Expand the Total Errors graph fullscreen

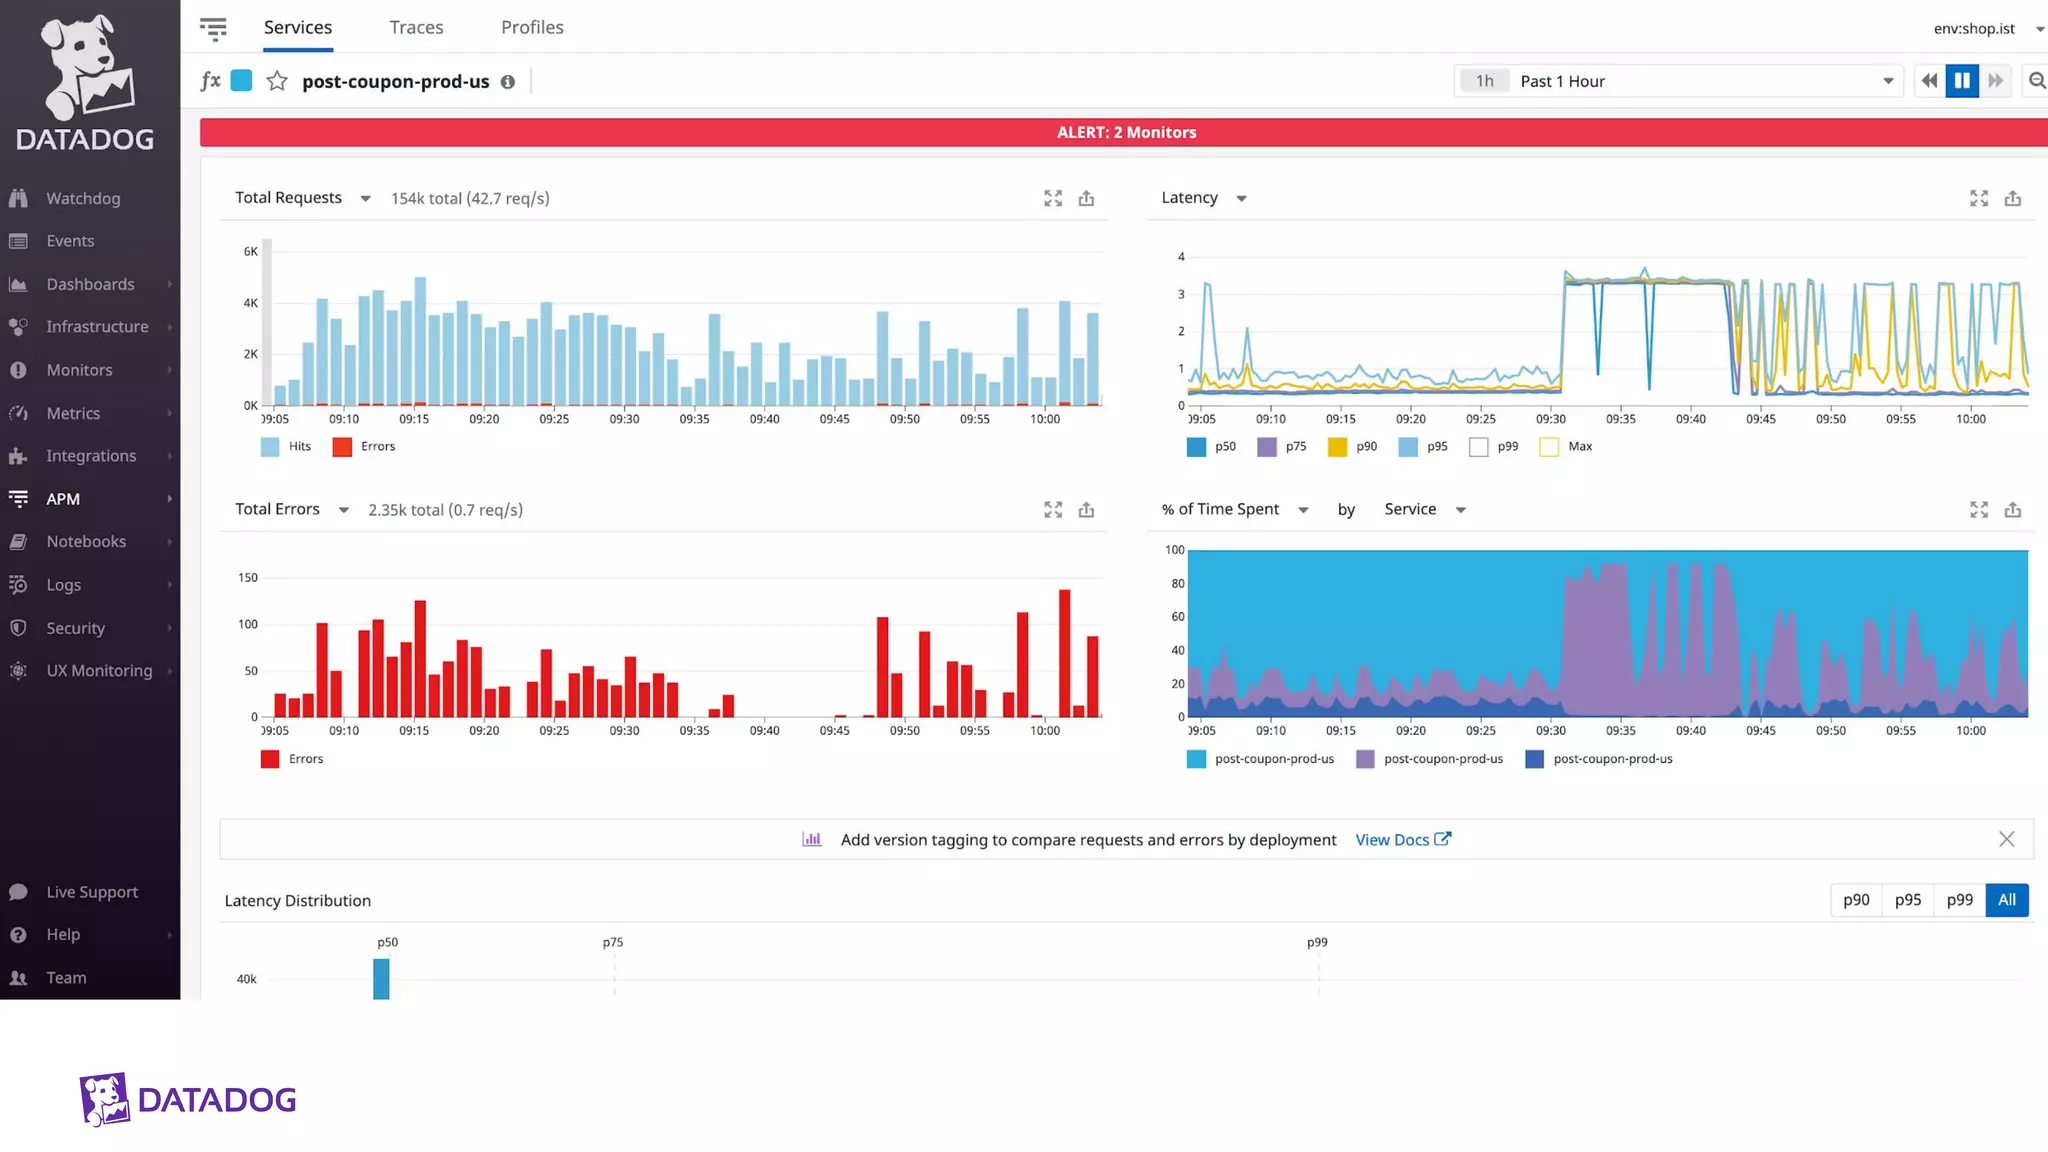pyautogui.click(x=1053, y=510)
